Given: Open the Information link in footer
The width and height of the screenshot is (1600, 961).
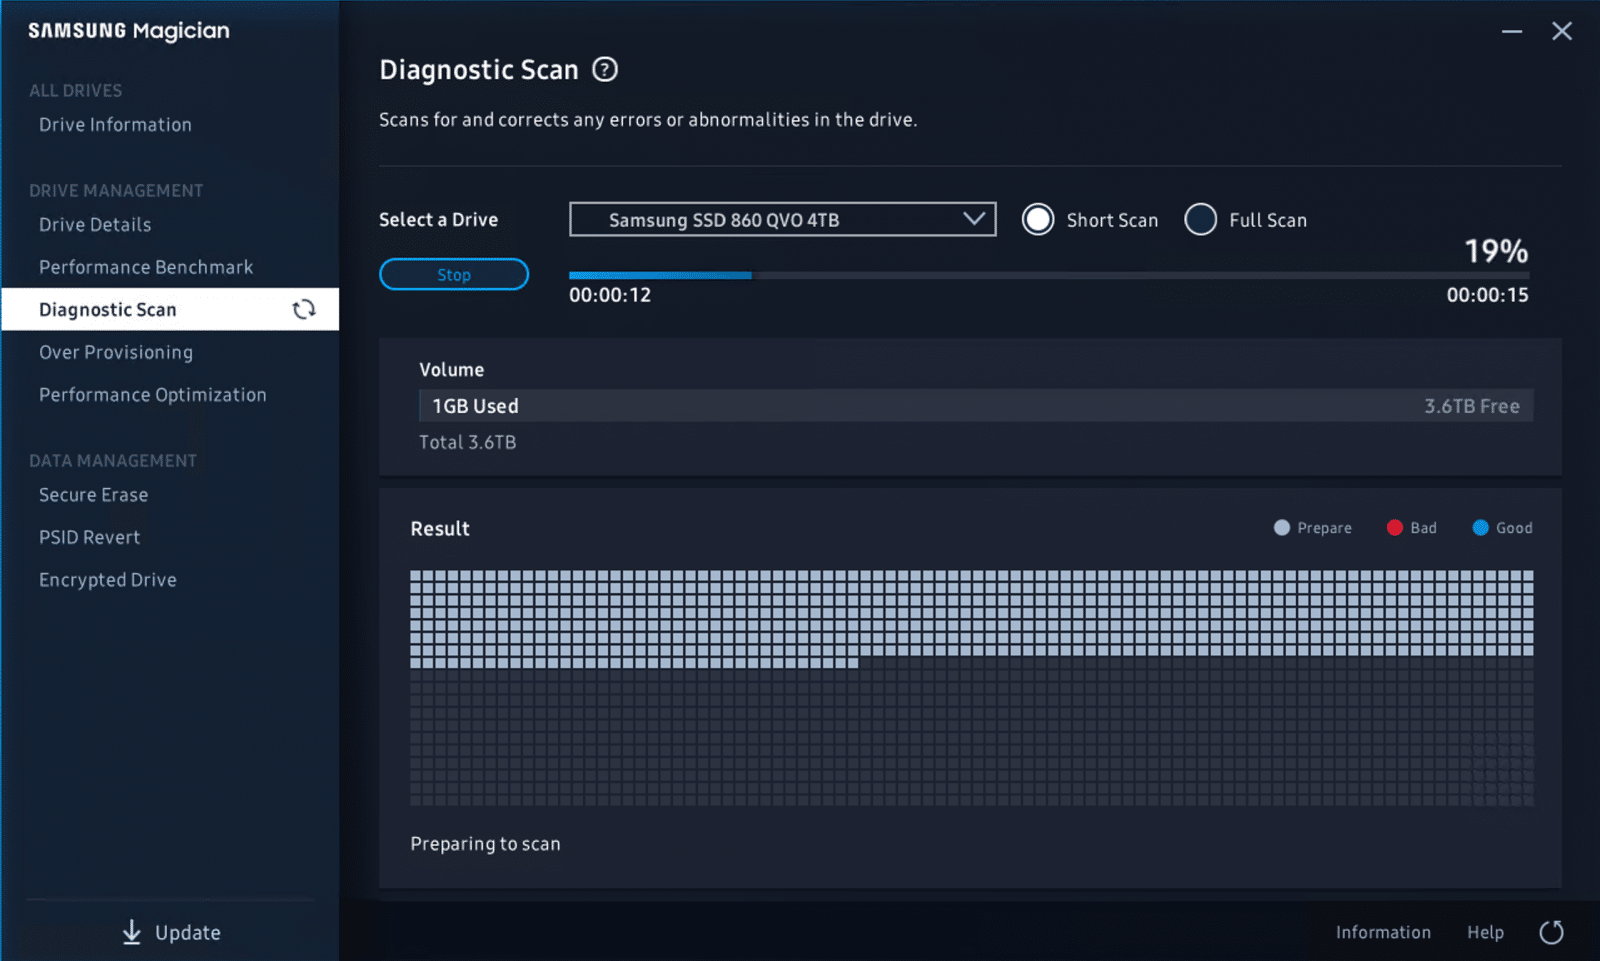Looking at the screenshot, I should click(x=1383, y=932).
